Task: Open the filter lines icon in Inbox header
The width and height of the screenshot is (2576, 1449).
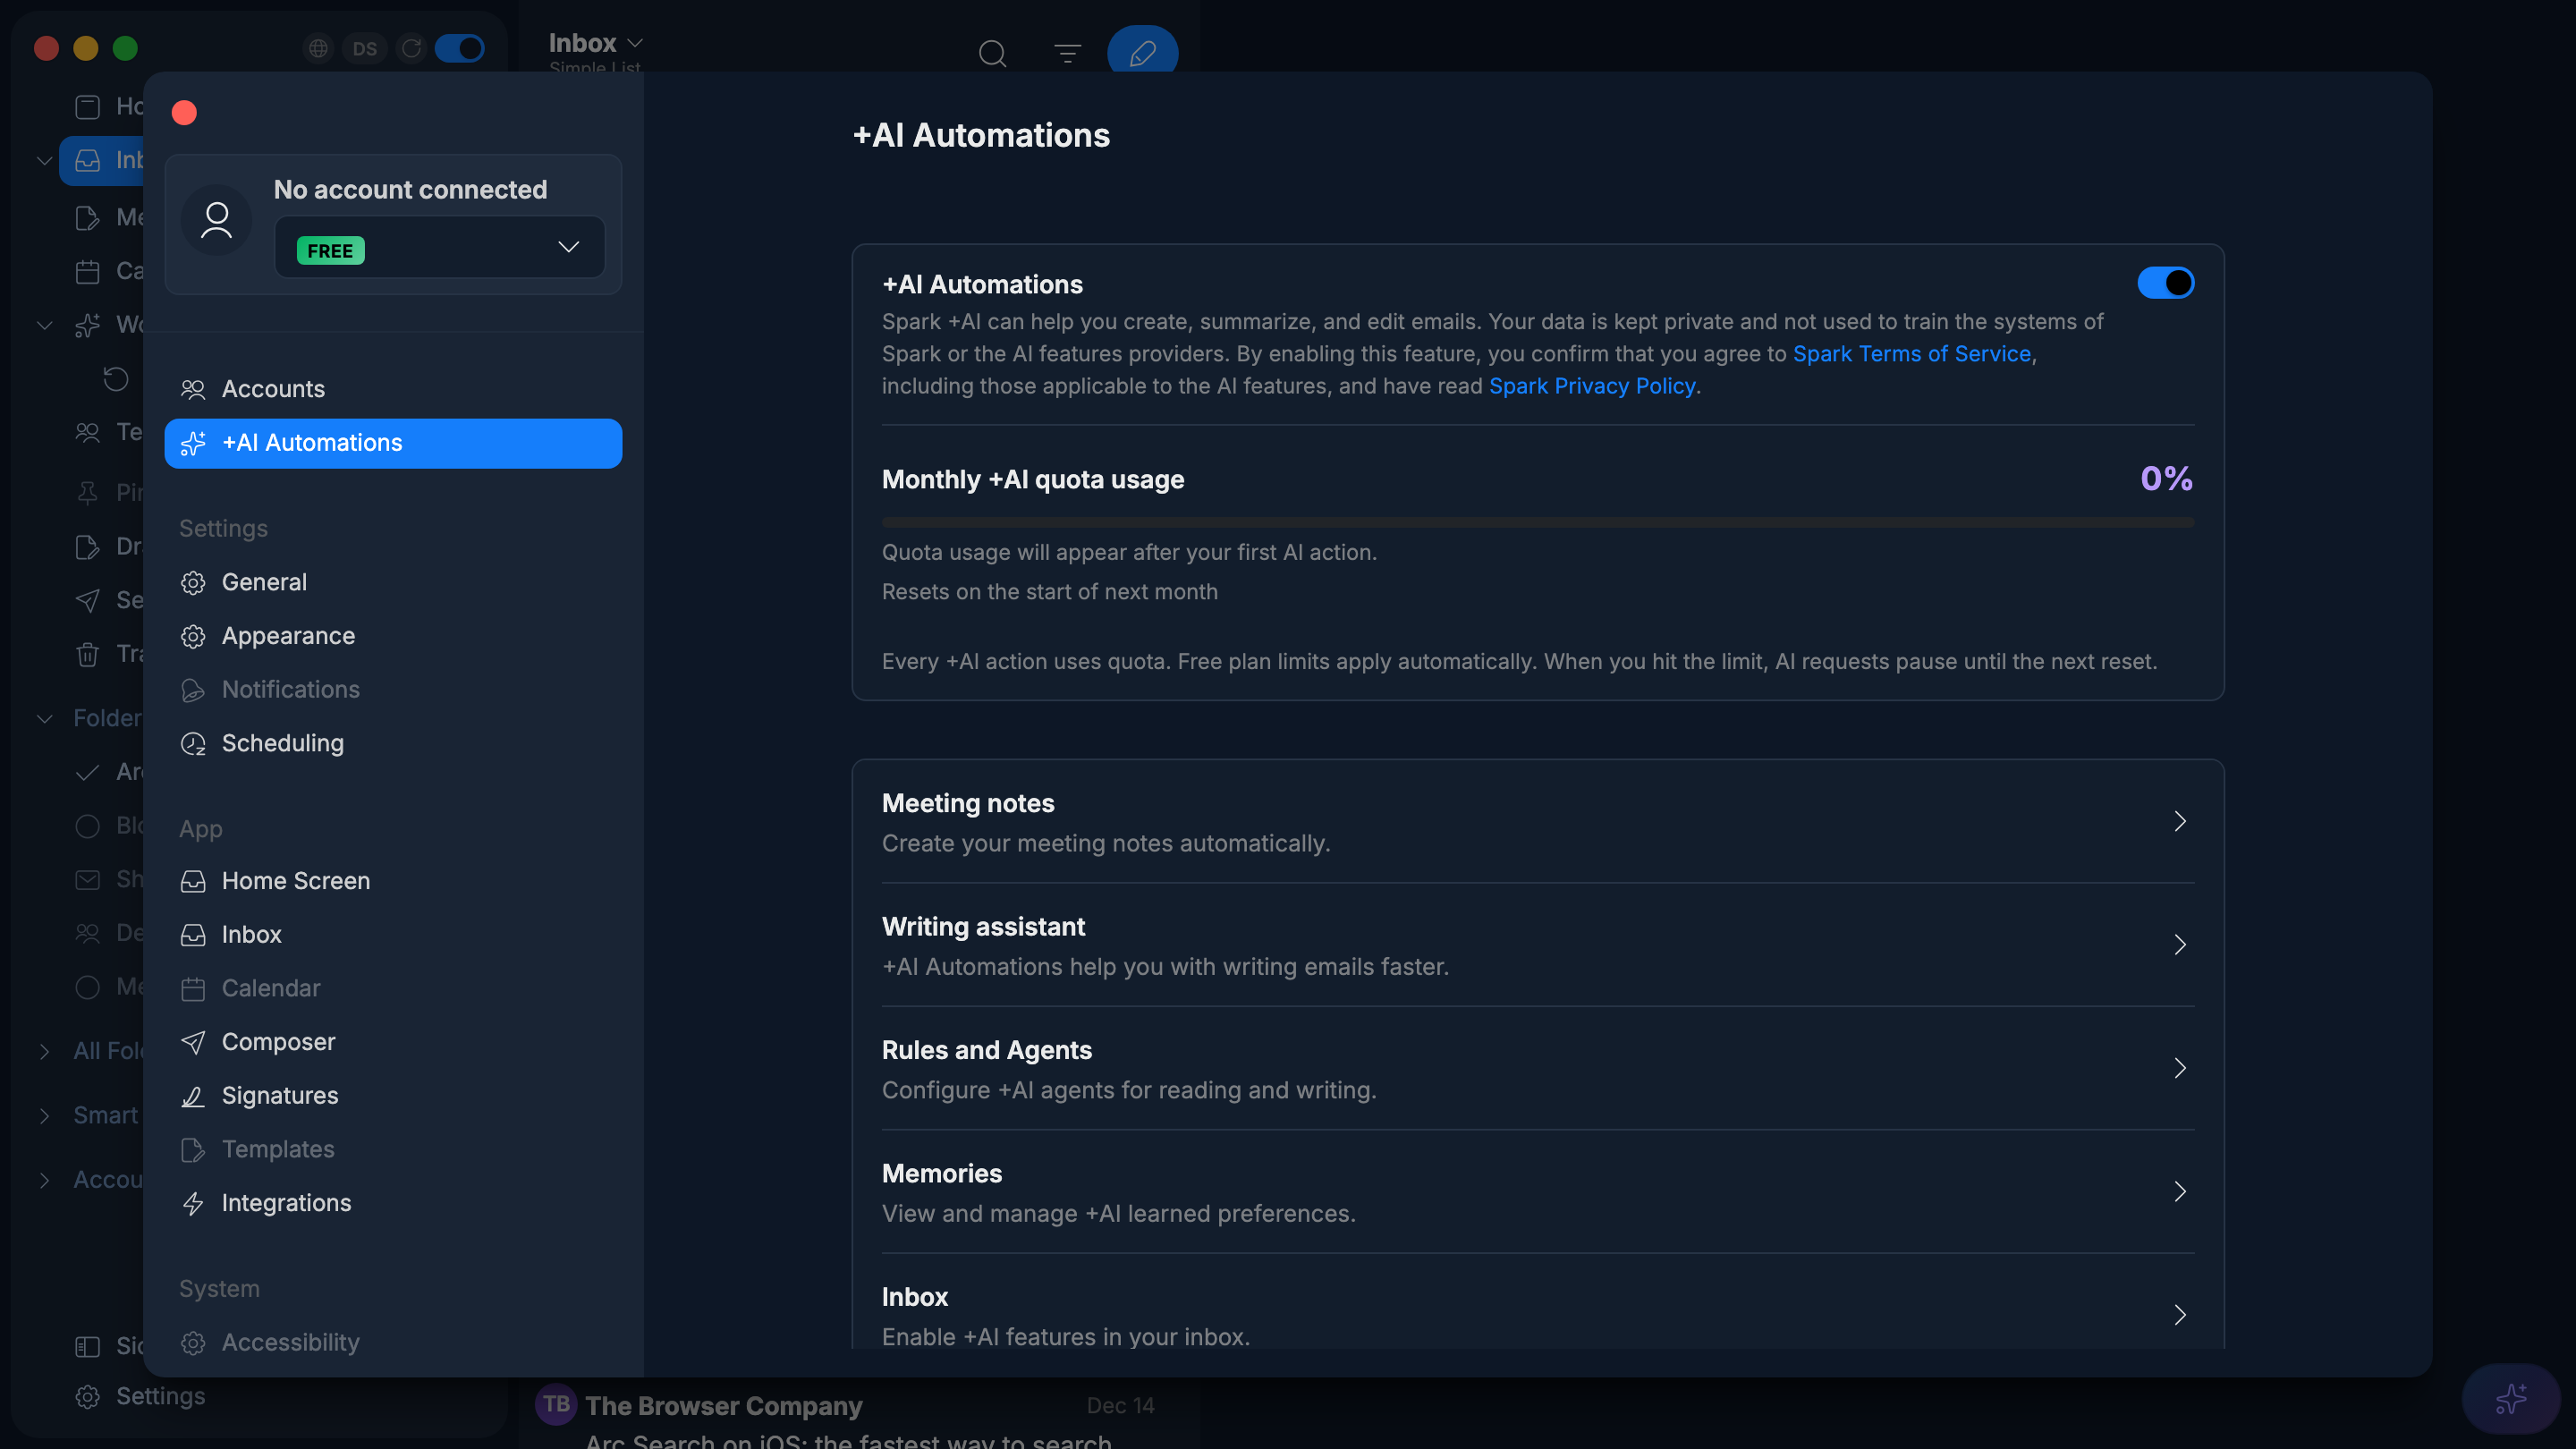Action: tap(1067, 53)
